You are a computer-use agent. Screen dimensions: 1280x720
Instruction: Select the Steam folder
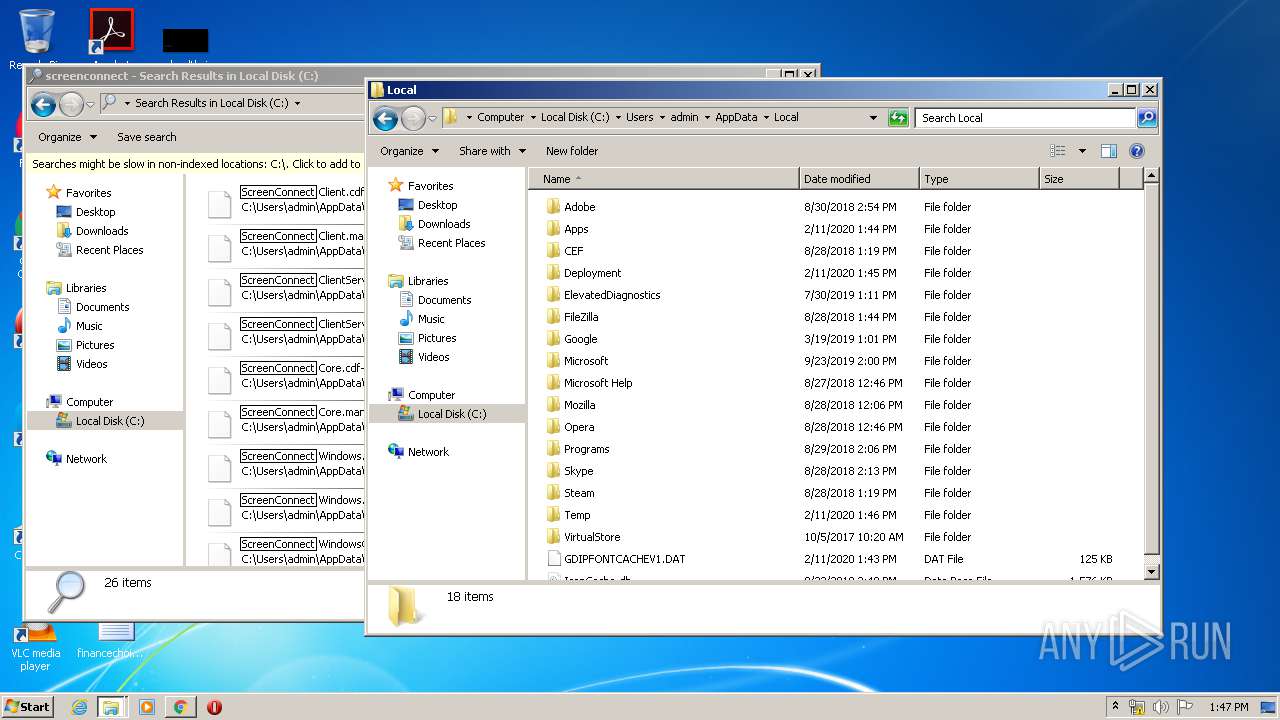click(579, 493)
